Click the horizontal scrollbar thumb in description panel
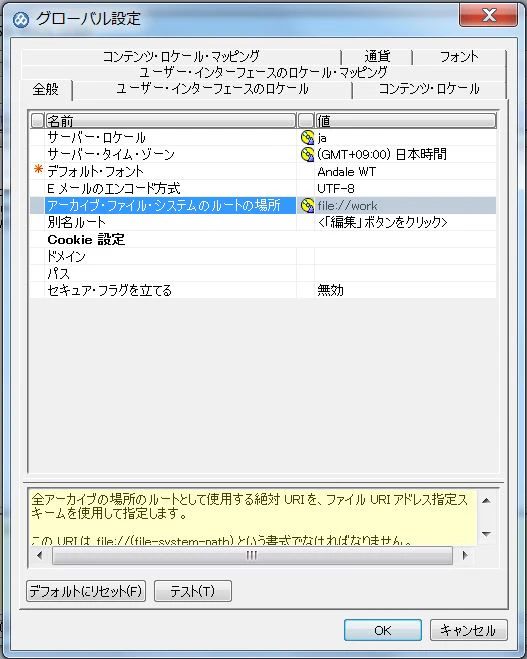This screenshot has width=527, height=659. tap(252, 555)
